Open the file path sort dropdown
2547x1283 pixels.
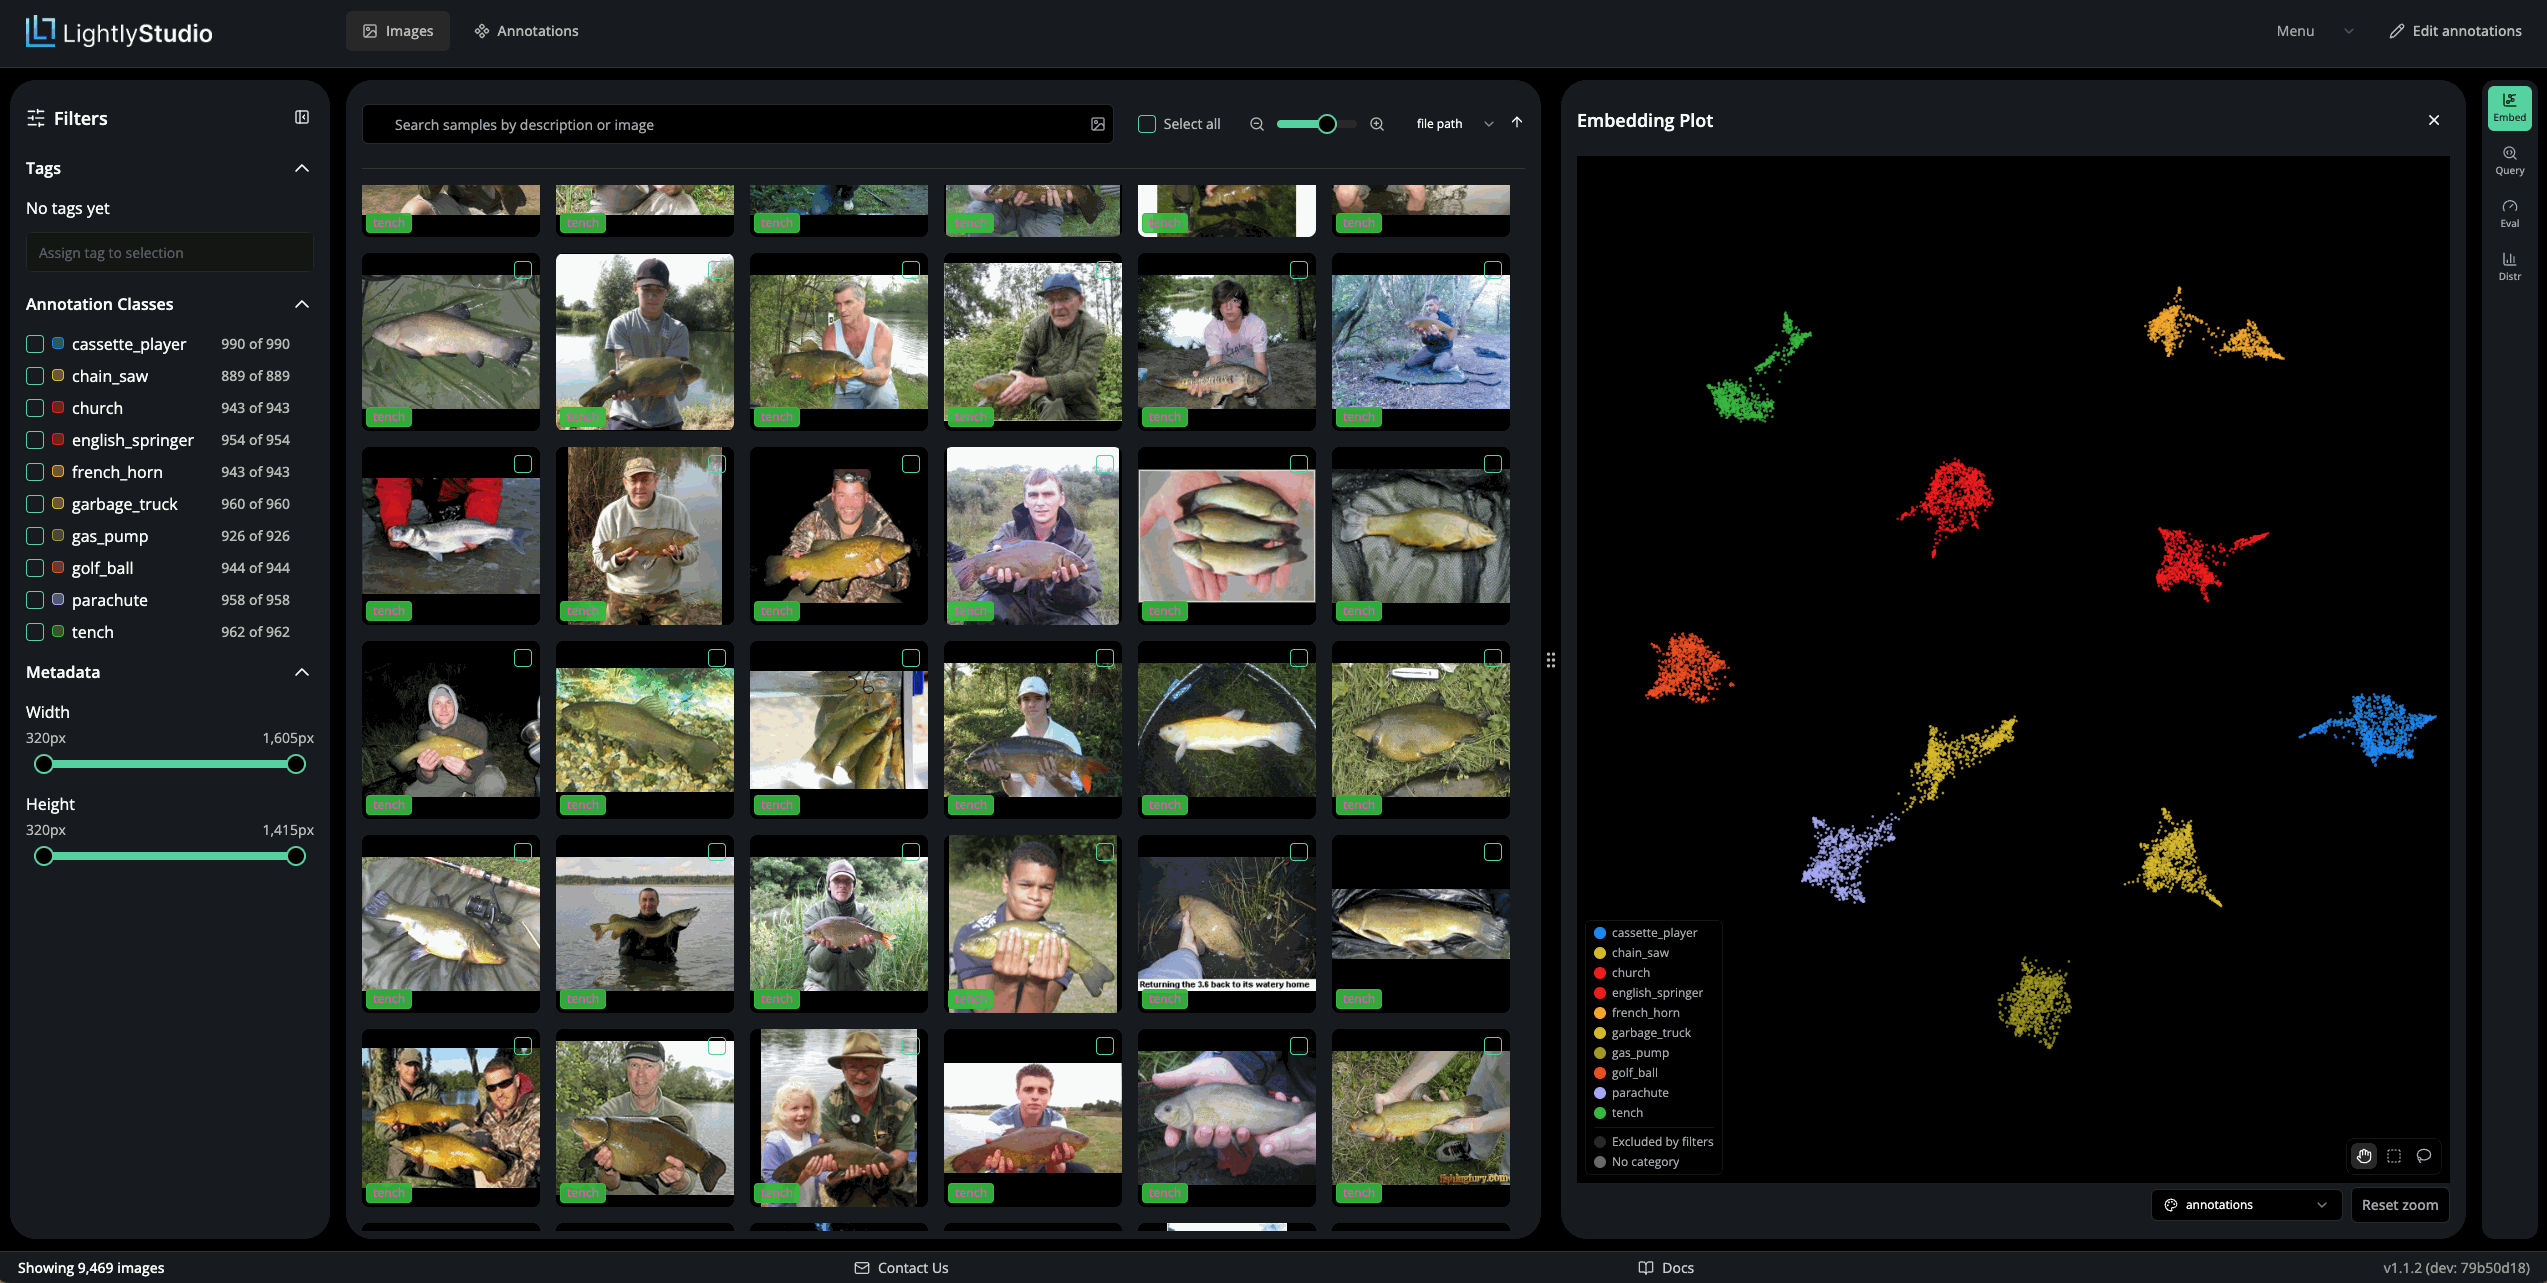(x=1454, y=124)
